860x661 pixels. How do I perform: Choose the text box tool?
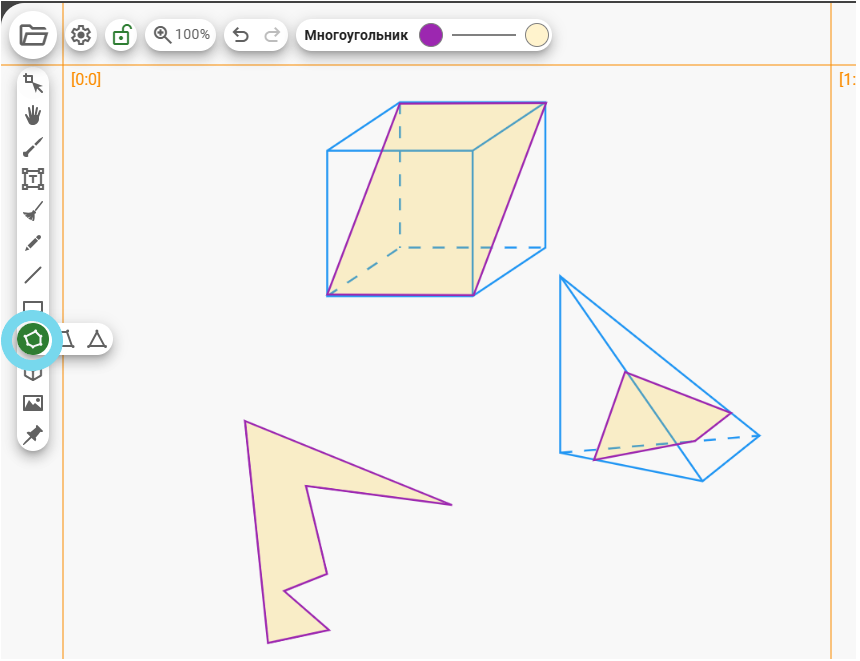[33, 179]
